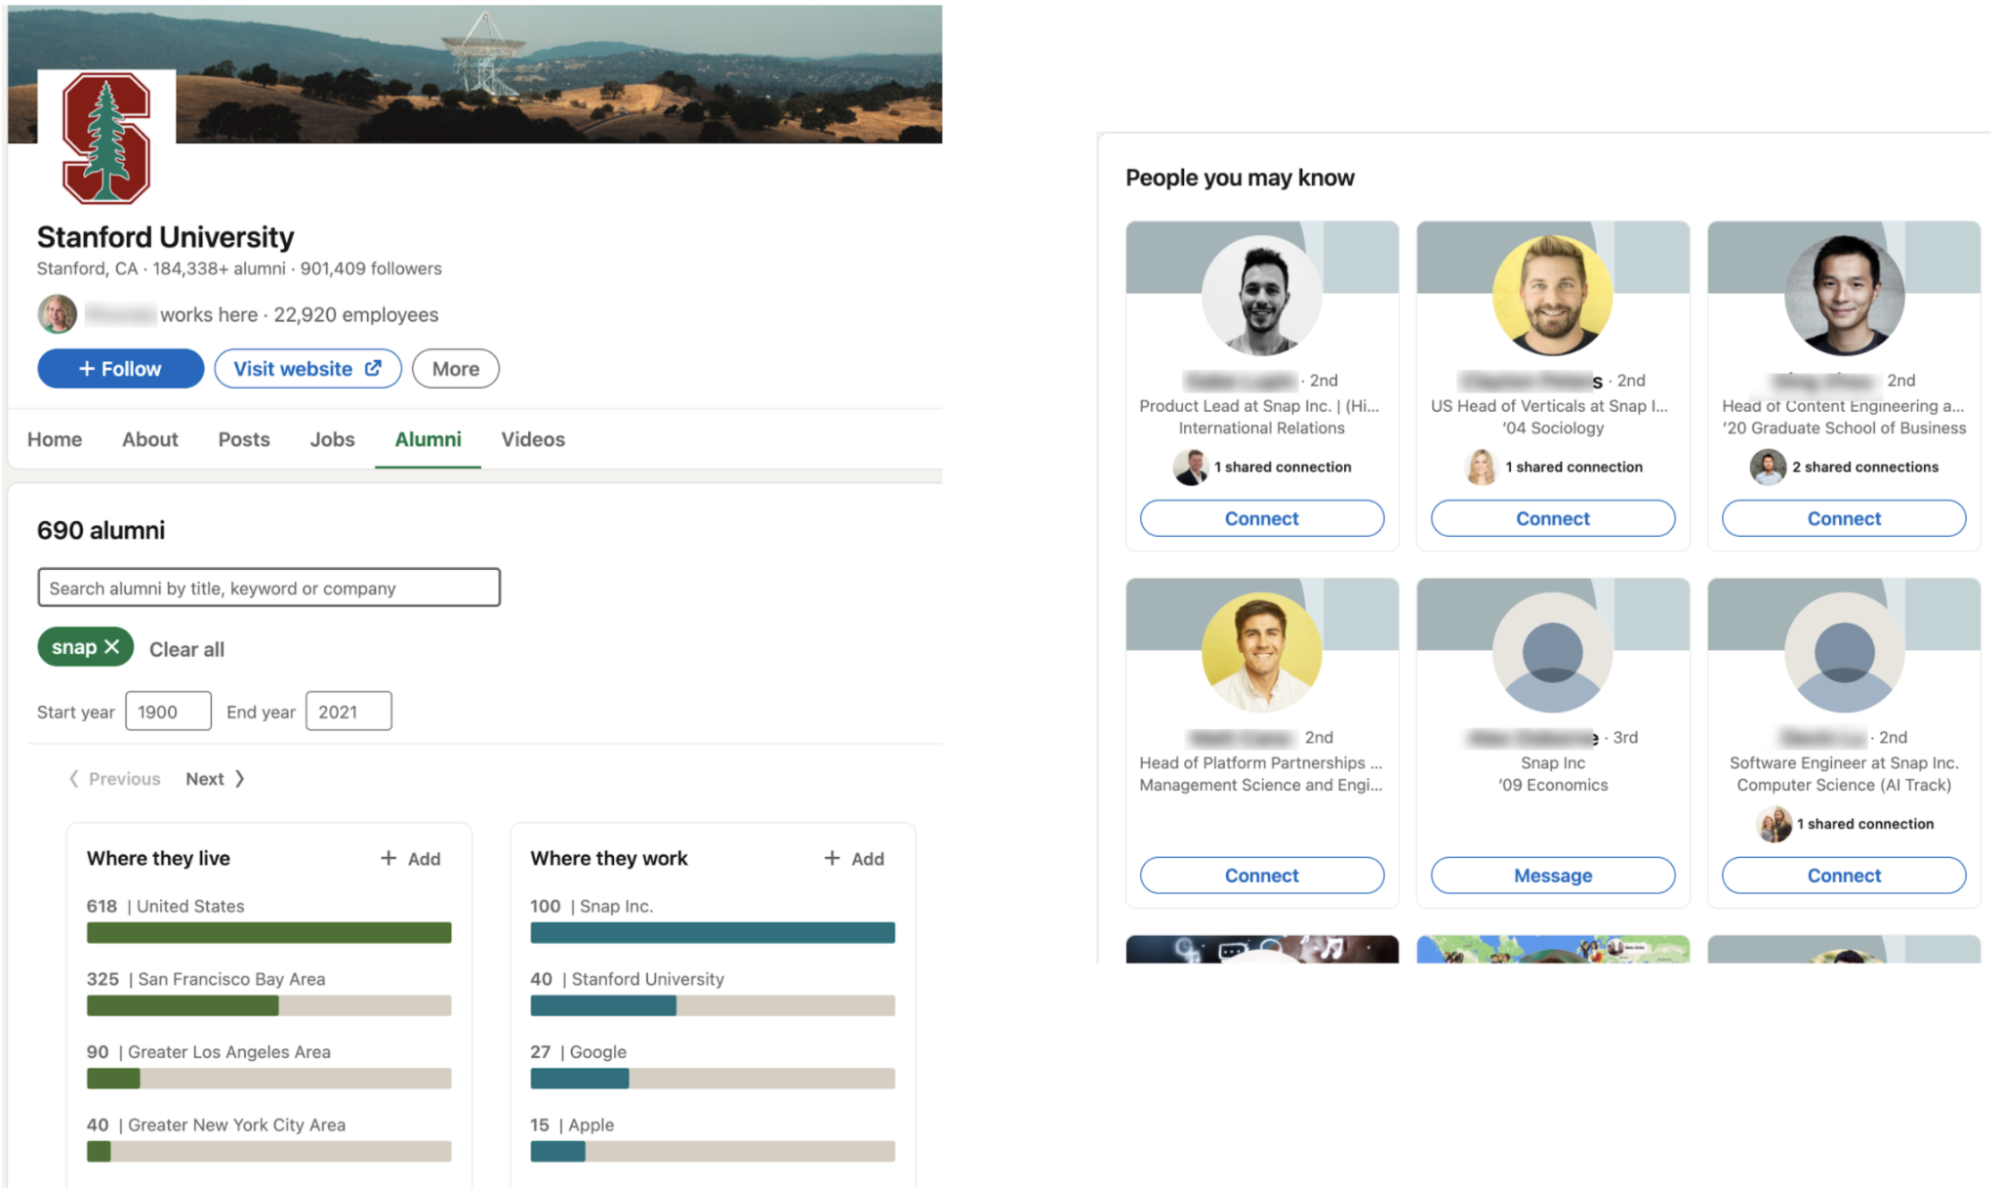Click the plus icon next to Where they live Add
Image resolution: width=1999 pixels, height=1191 pixels.
388,858
